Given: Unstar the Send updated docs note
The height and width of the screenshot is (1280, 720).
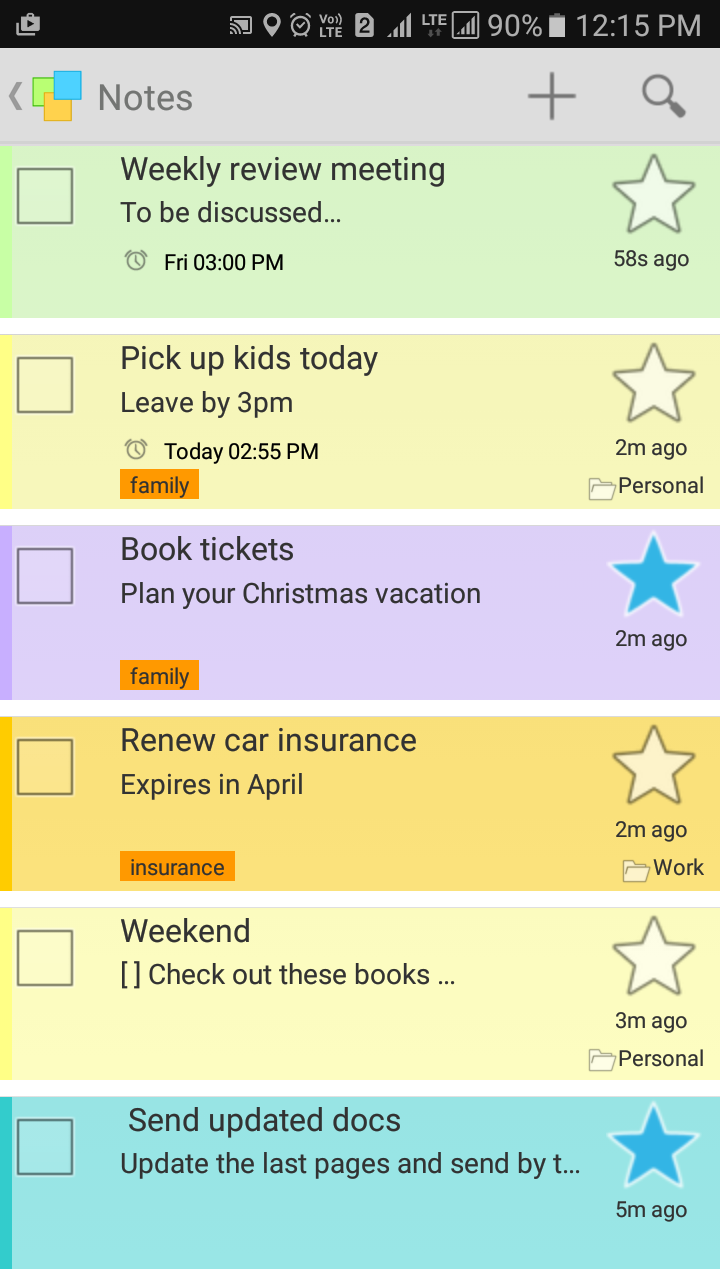Looking at the screenshot, I should (x=653, y=1146).
